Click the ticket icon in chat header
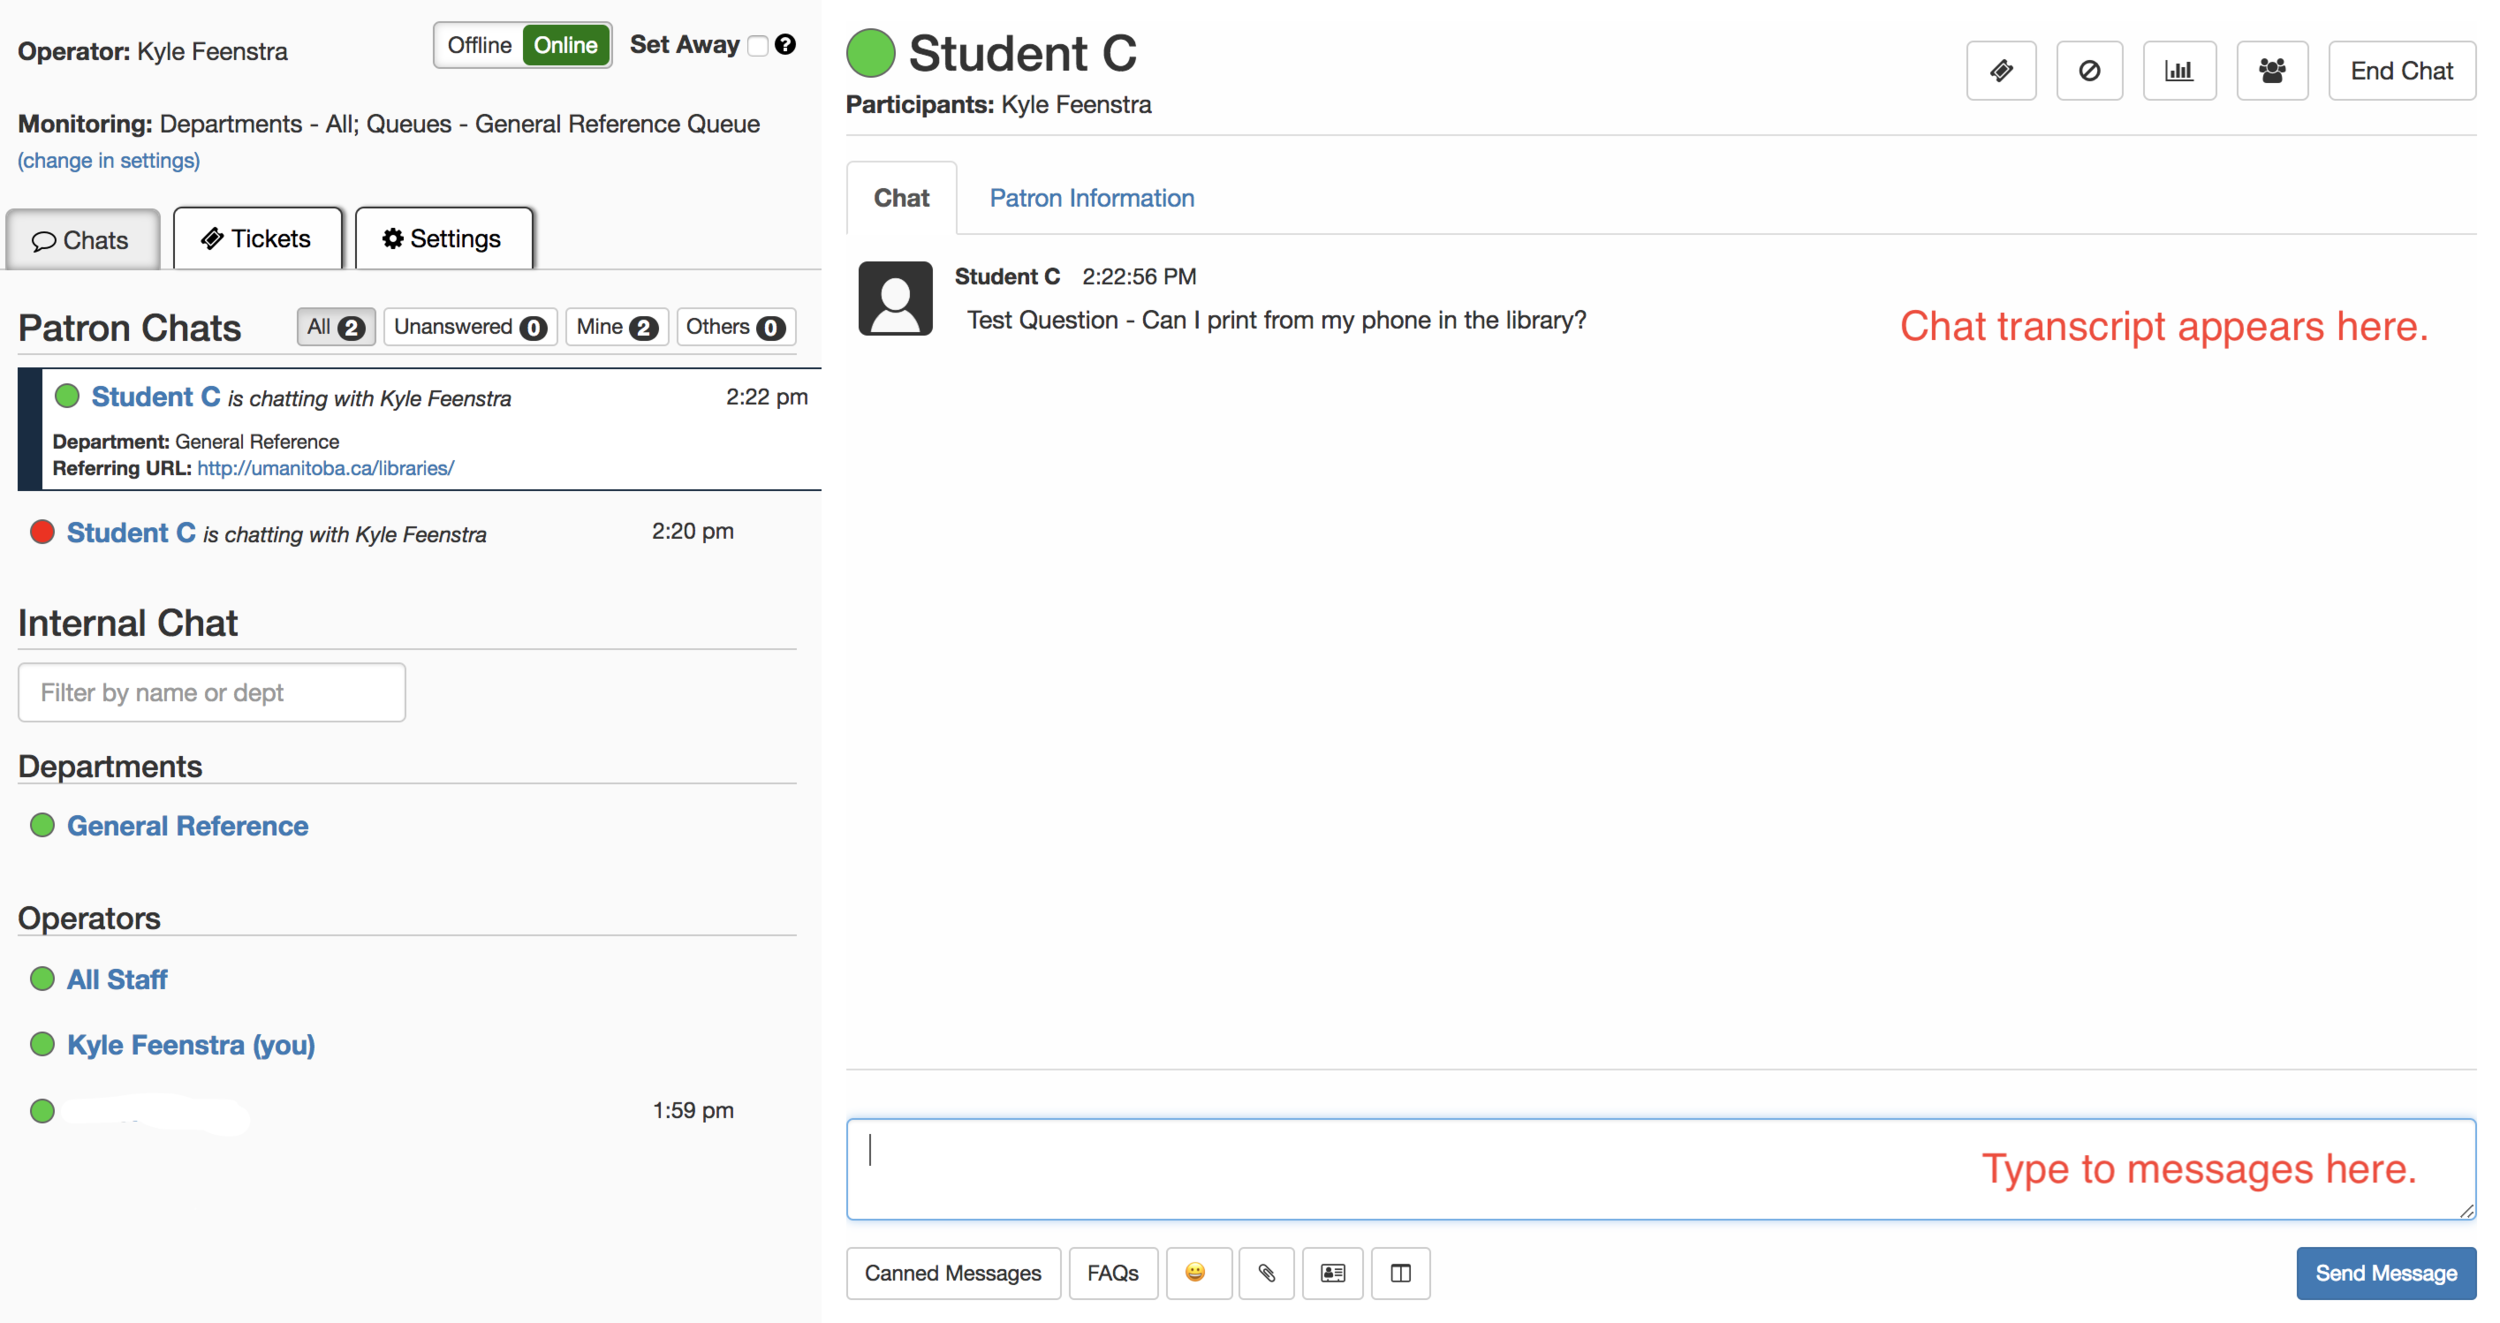Image resolution: width=2500 pixels, height=1323 pixels. [x=2000, y=71]
